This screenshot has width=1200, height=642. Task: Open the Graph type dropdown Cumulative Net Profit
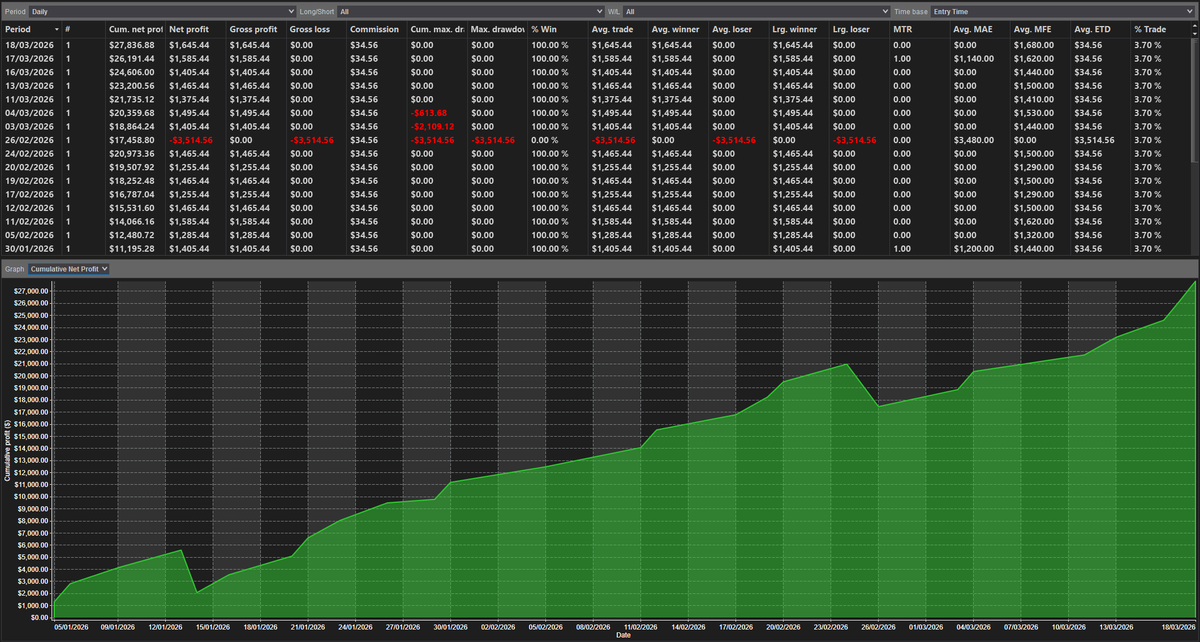[69, 269]
